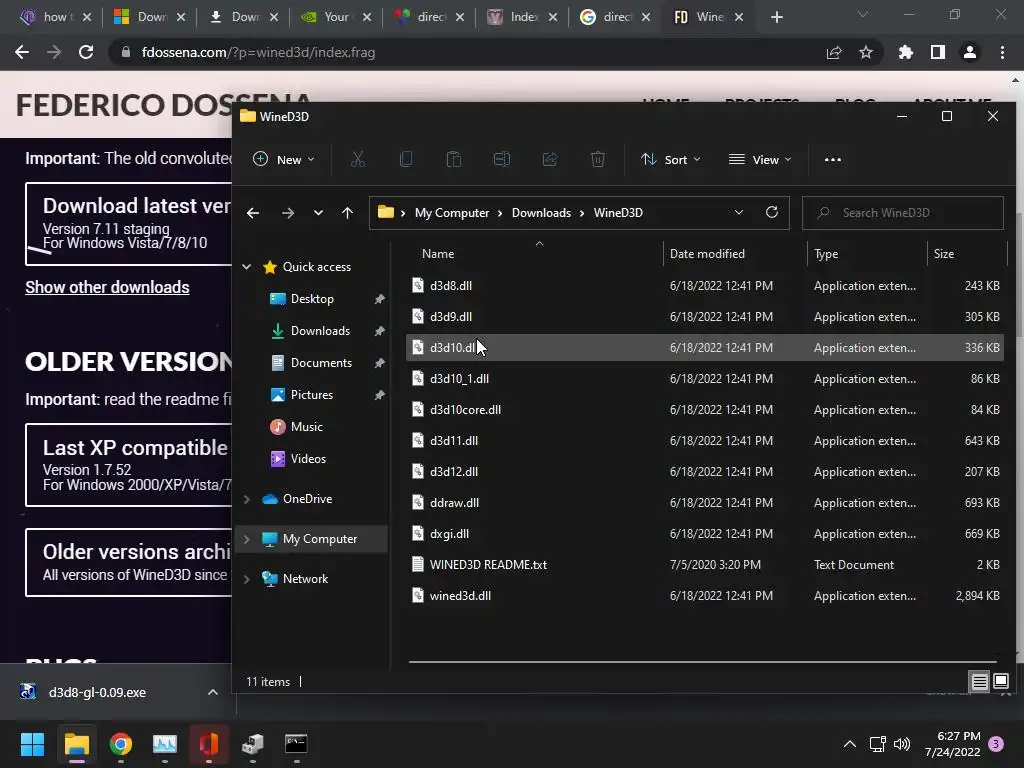This screenshot has height=768, width=1024.
Task: Reload the Chrome page
Action: (x=86, y=52)
